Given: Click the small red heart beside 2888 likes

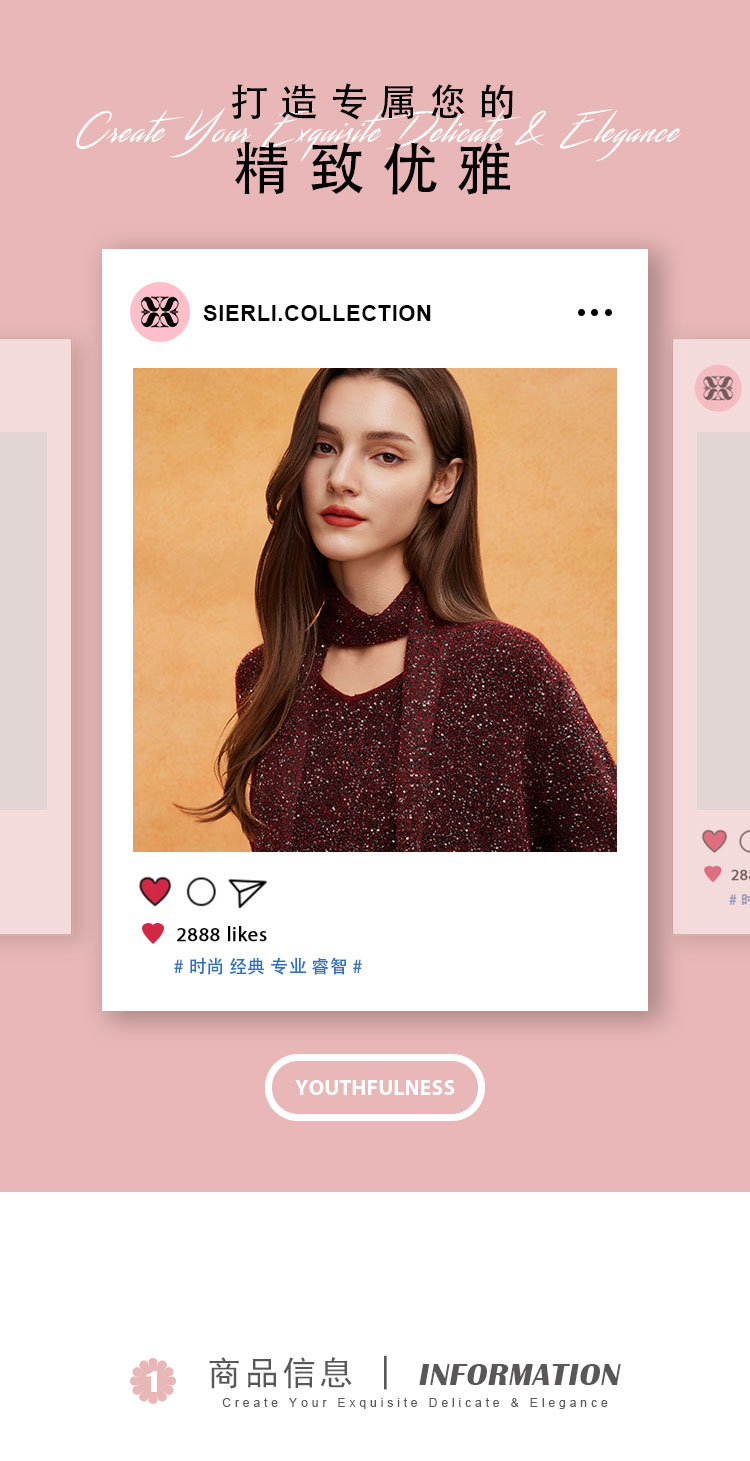Looking at the screenshot, I should [153, 933].
